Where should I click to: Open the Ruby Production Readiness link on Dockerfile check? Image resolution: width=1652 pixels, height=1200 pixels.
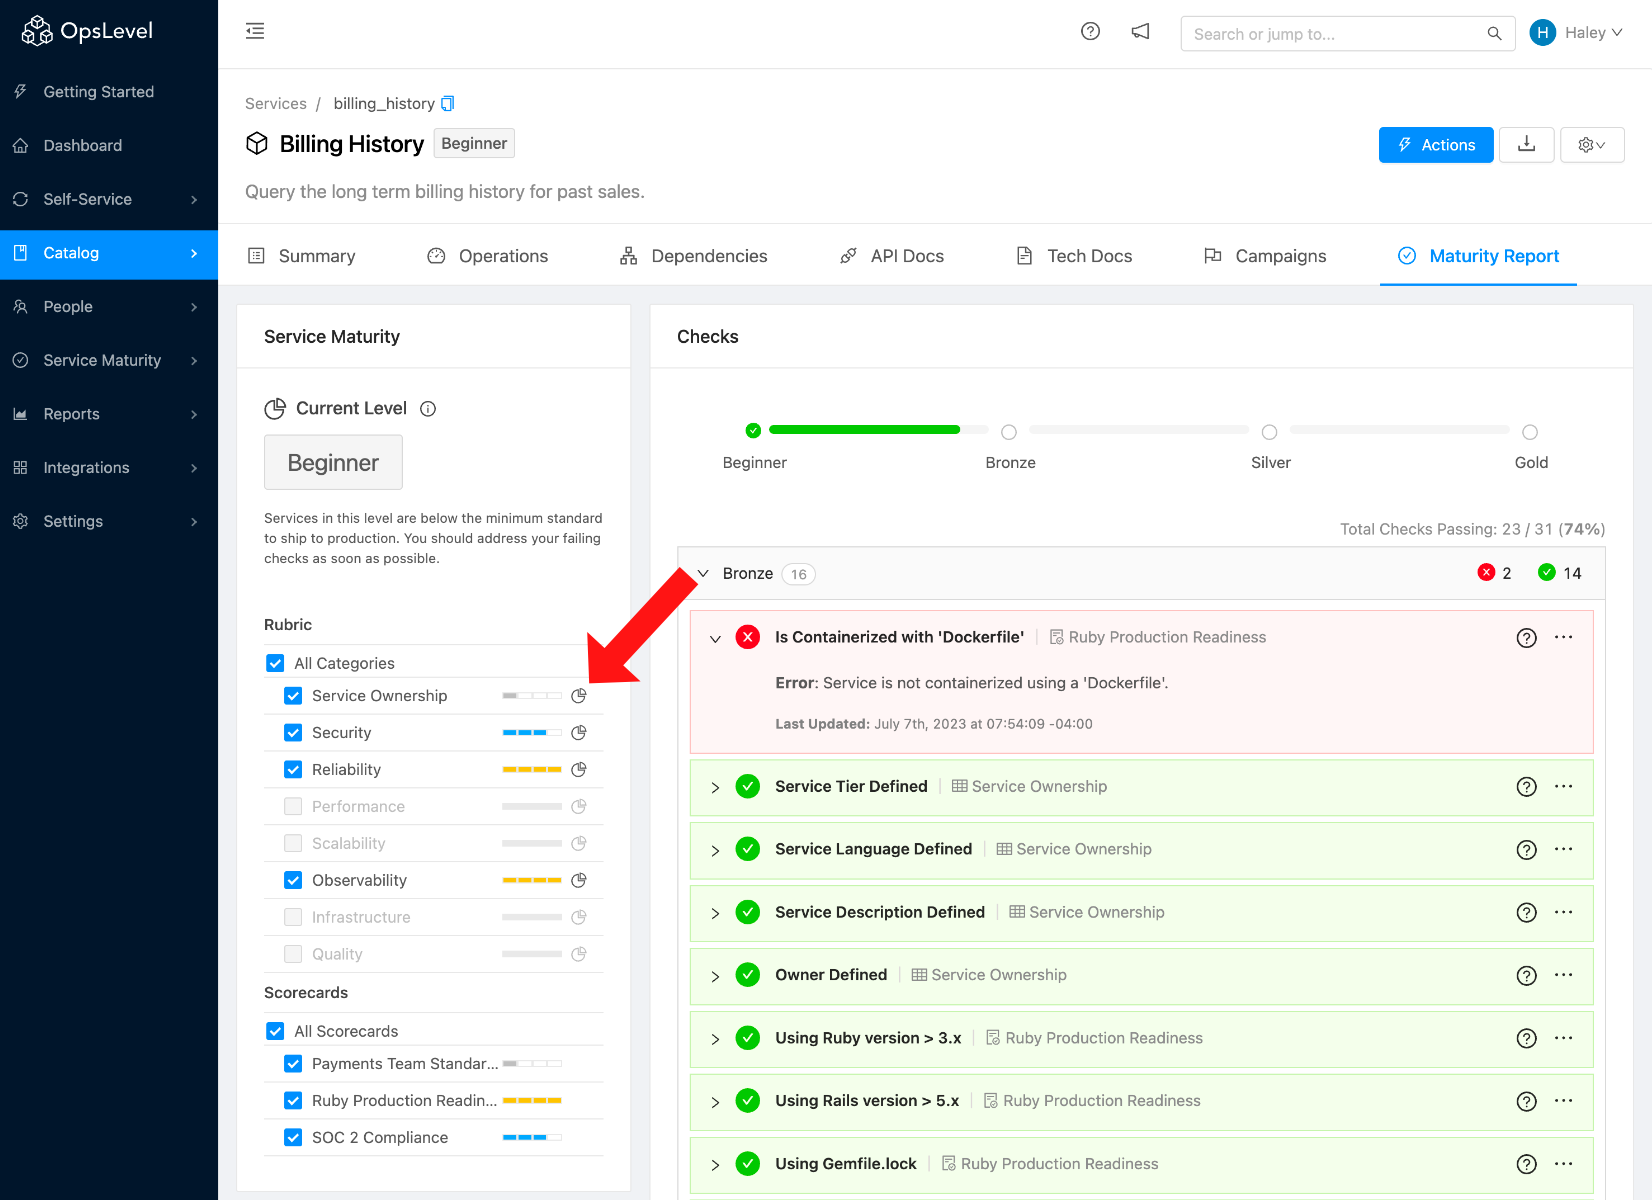pyautogui.click(x=1157, y=637)
